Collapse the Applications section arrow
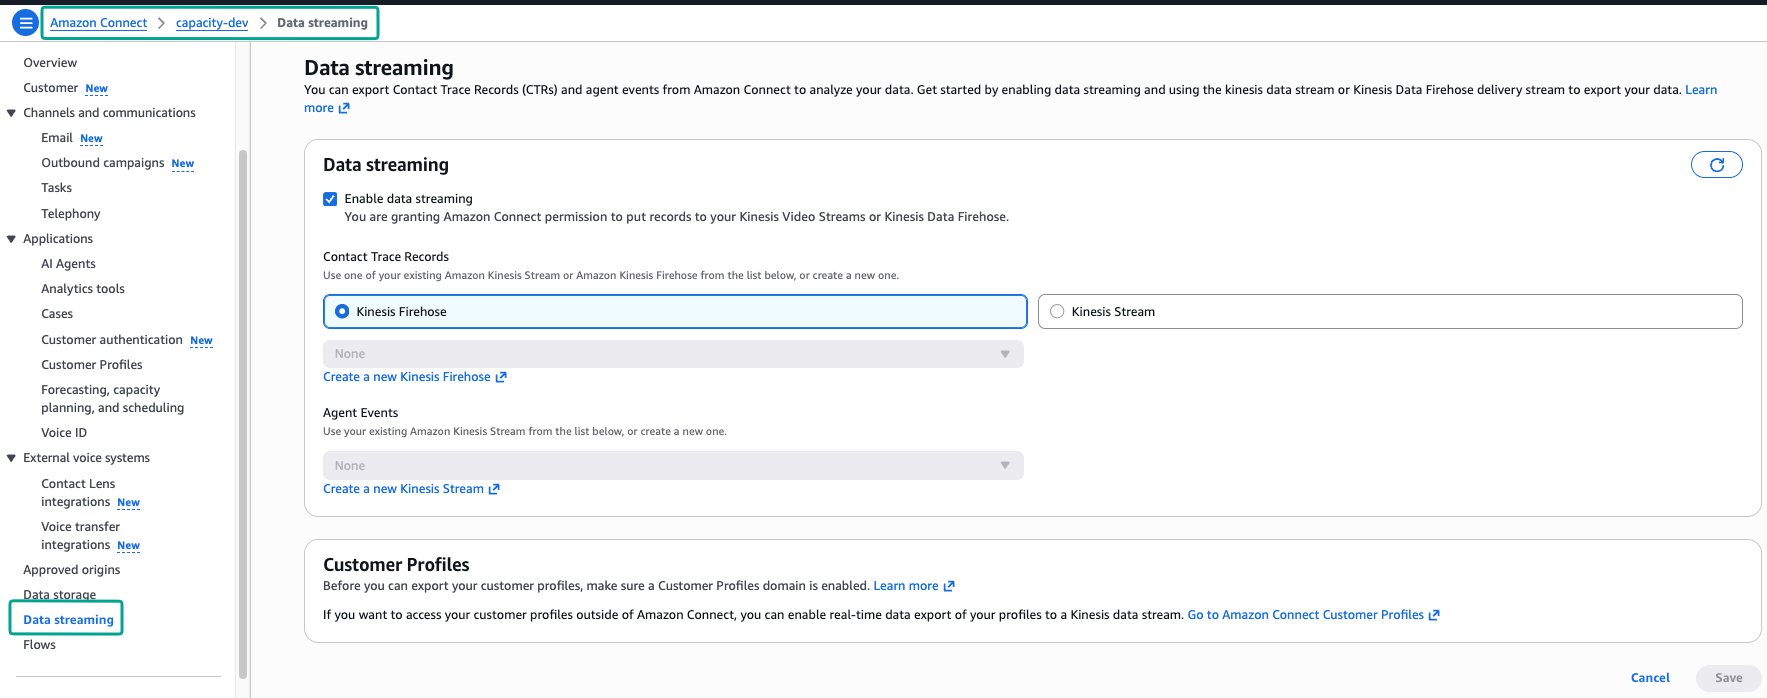The width and height of the screenshot is (1767, 698). pyautogui.click(x=12, y=239)
